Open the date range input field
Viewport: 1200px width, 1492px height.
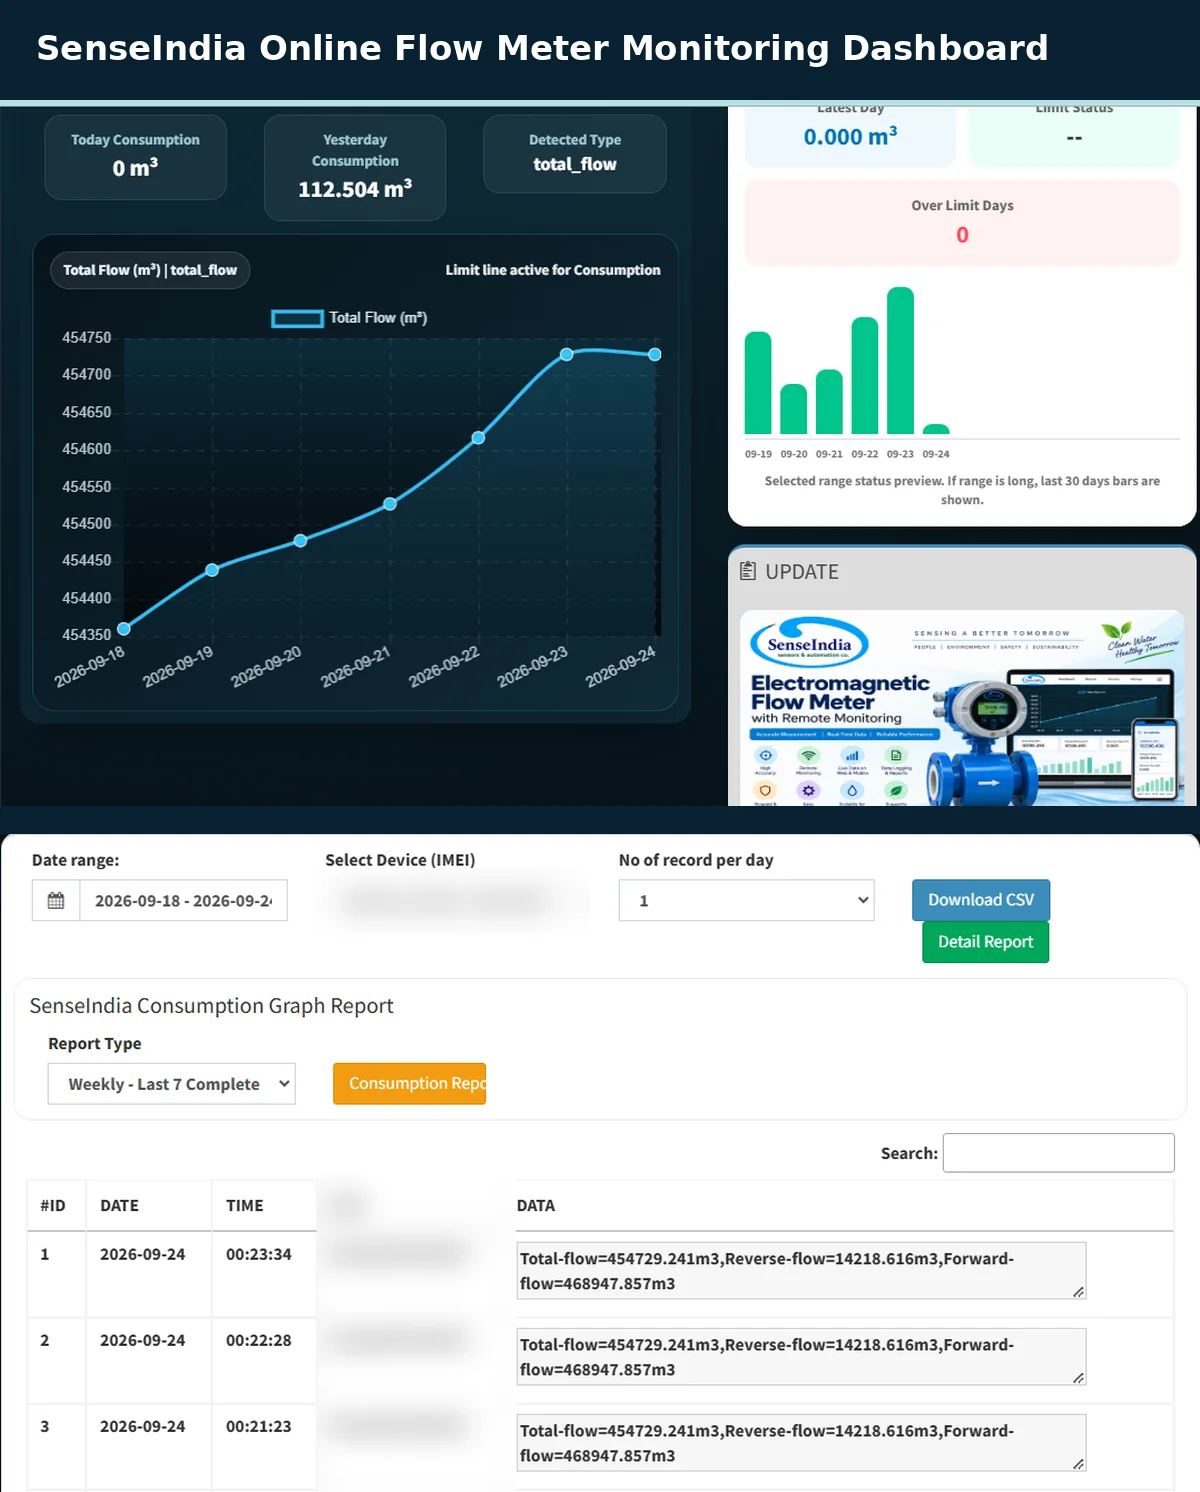(183, 900)
